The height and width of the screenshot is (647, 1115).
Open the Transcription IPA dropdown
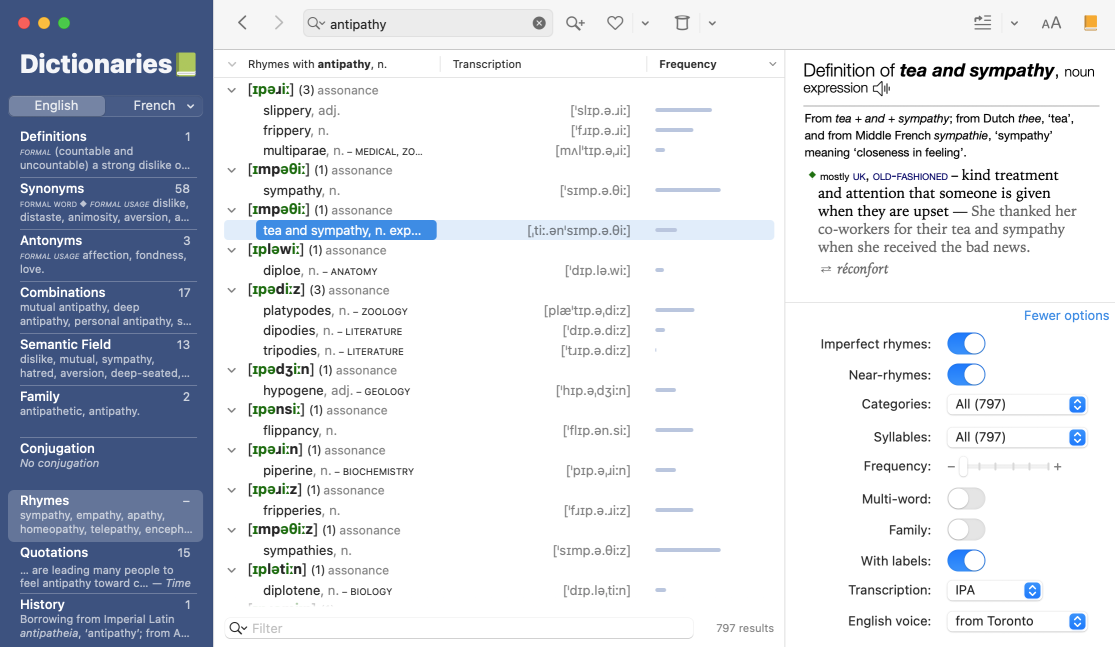pos(994,591)
